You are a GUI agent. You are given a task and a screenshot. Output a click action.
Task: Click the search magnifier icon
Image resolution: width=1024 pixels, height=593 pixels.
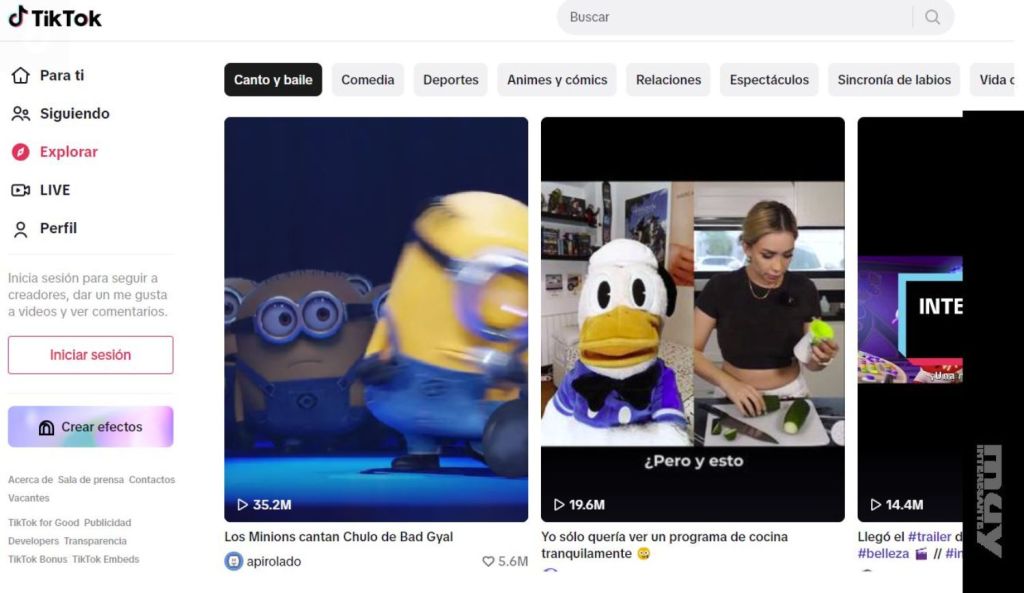tap(932, 17)
